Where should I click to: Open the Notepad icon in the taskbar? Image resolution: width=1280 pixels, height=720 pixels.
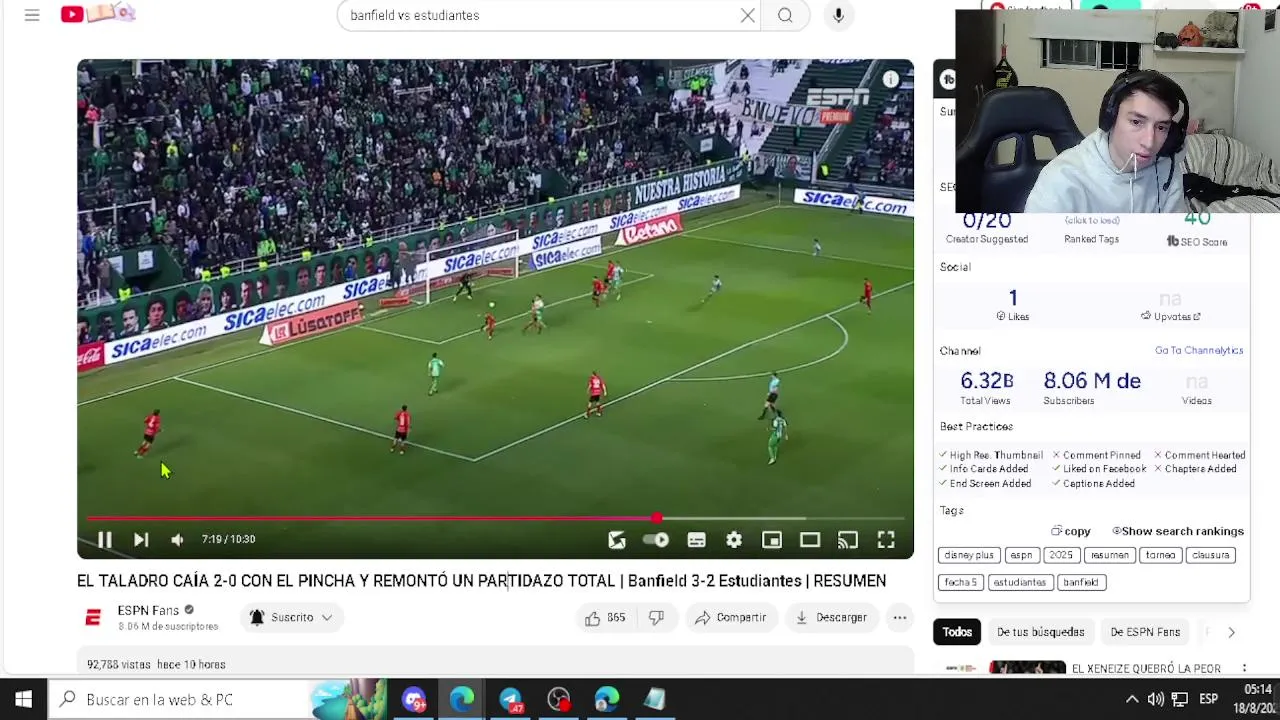click(x=655, y=699)
